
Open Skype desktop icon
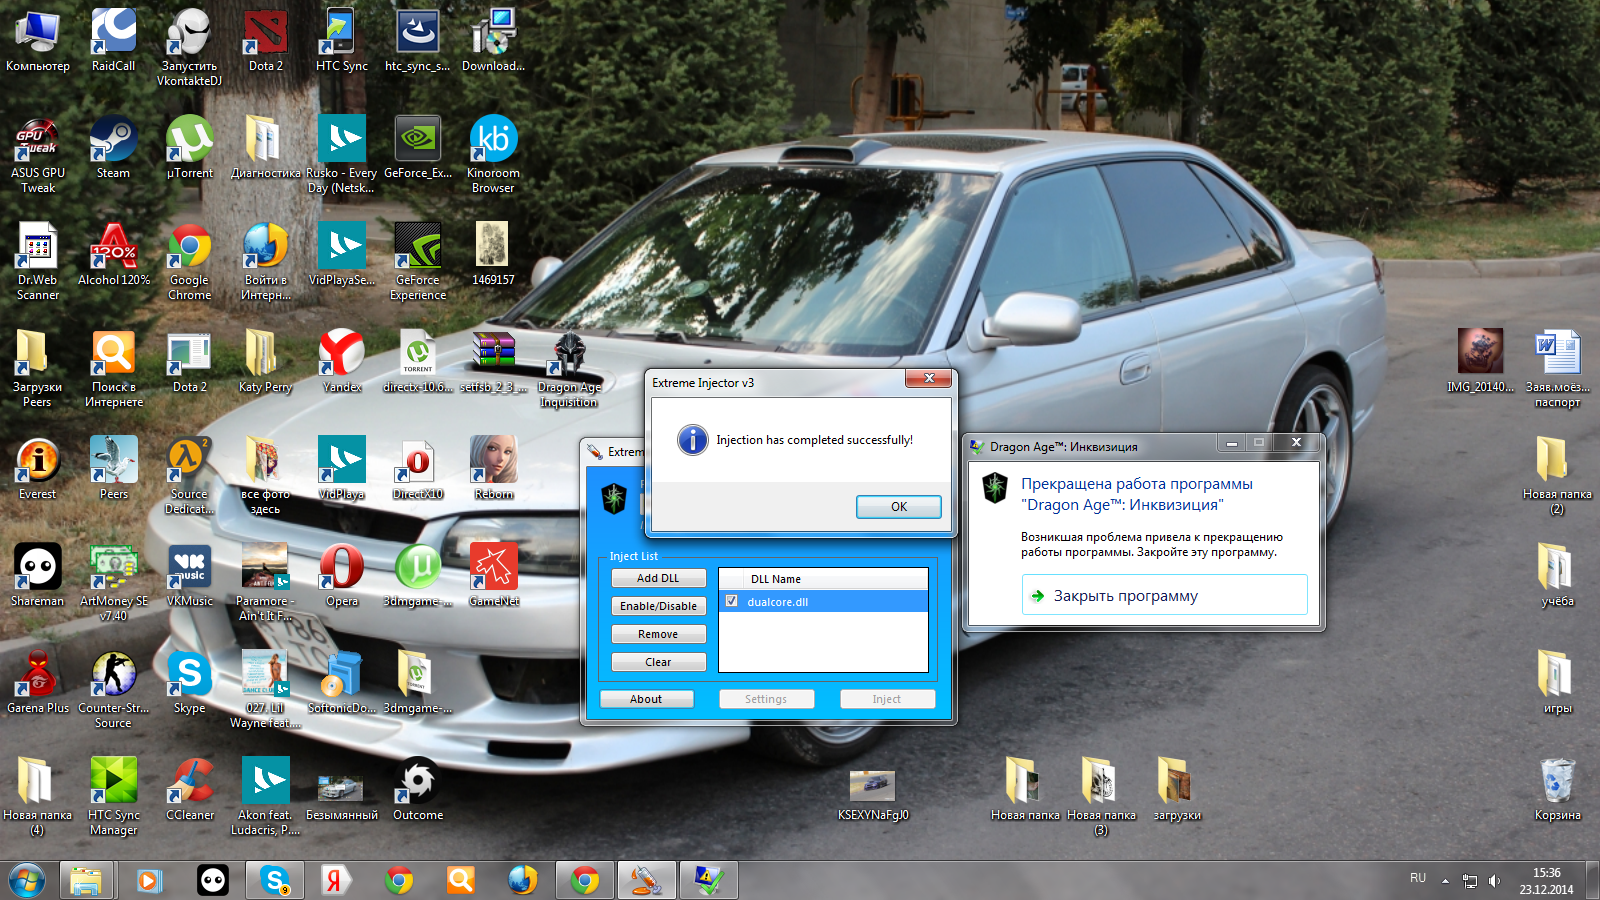tap(190, 682)
